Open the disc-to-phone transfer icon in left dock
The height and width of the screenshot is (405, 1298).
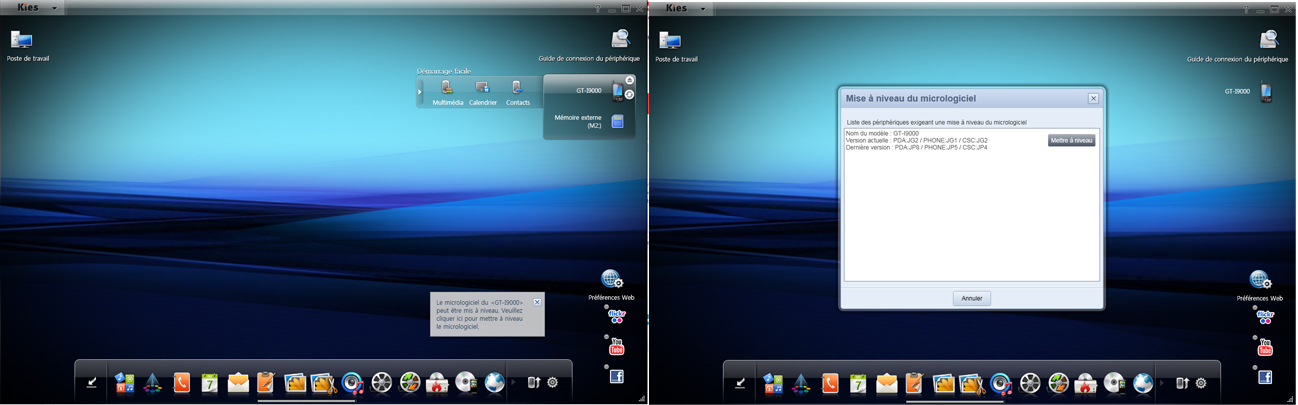point(466,382)
